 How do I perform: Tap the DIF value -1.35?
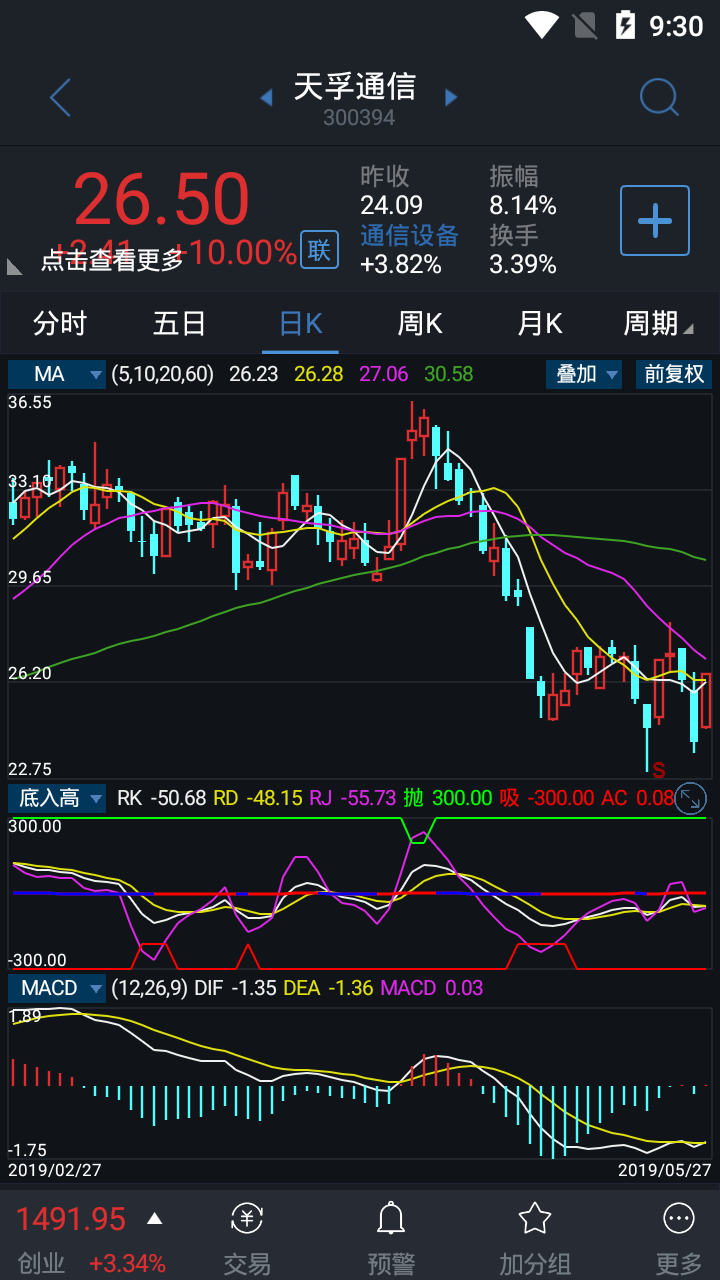click(x=254, y=988)
